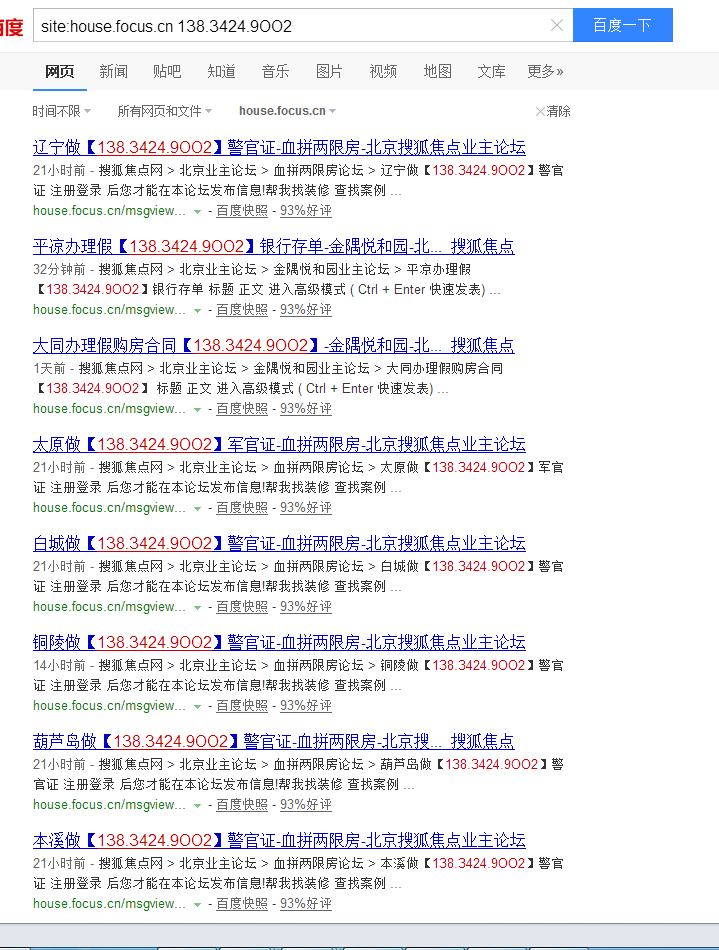Open the 视频 tab

pyautogui.click(x=383, y=71)
